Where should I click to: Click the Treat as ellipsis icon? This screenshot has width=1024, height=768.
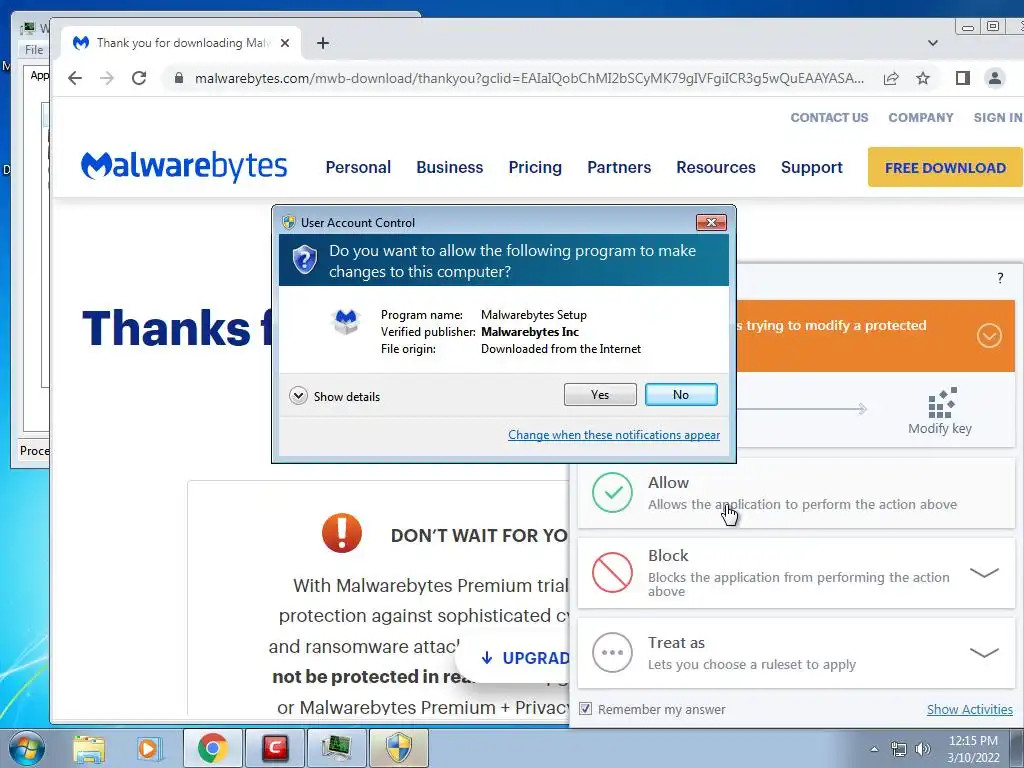[x=612, y=652]
